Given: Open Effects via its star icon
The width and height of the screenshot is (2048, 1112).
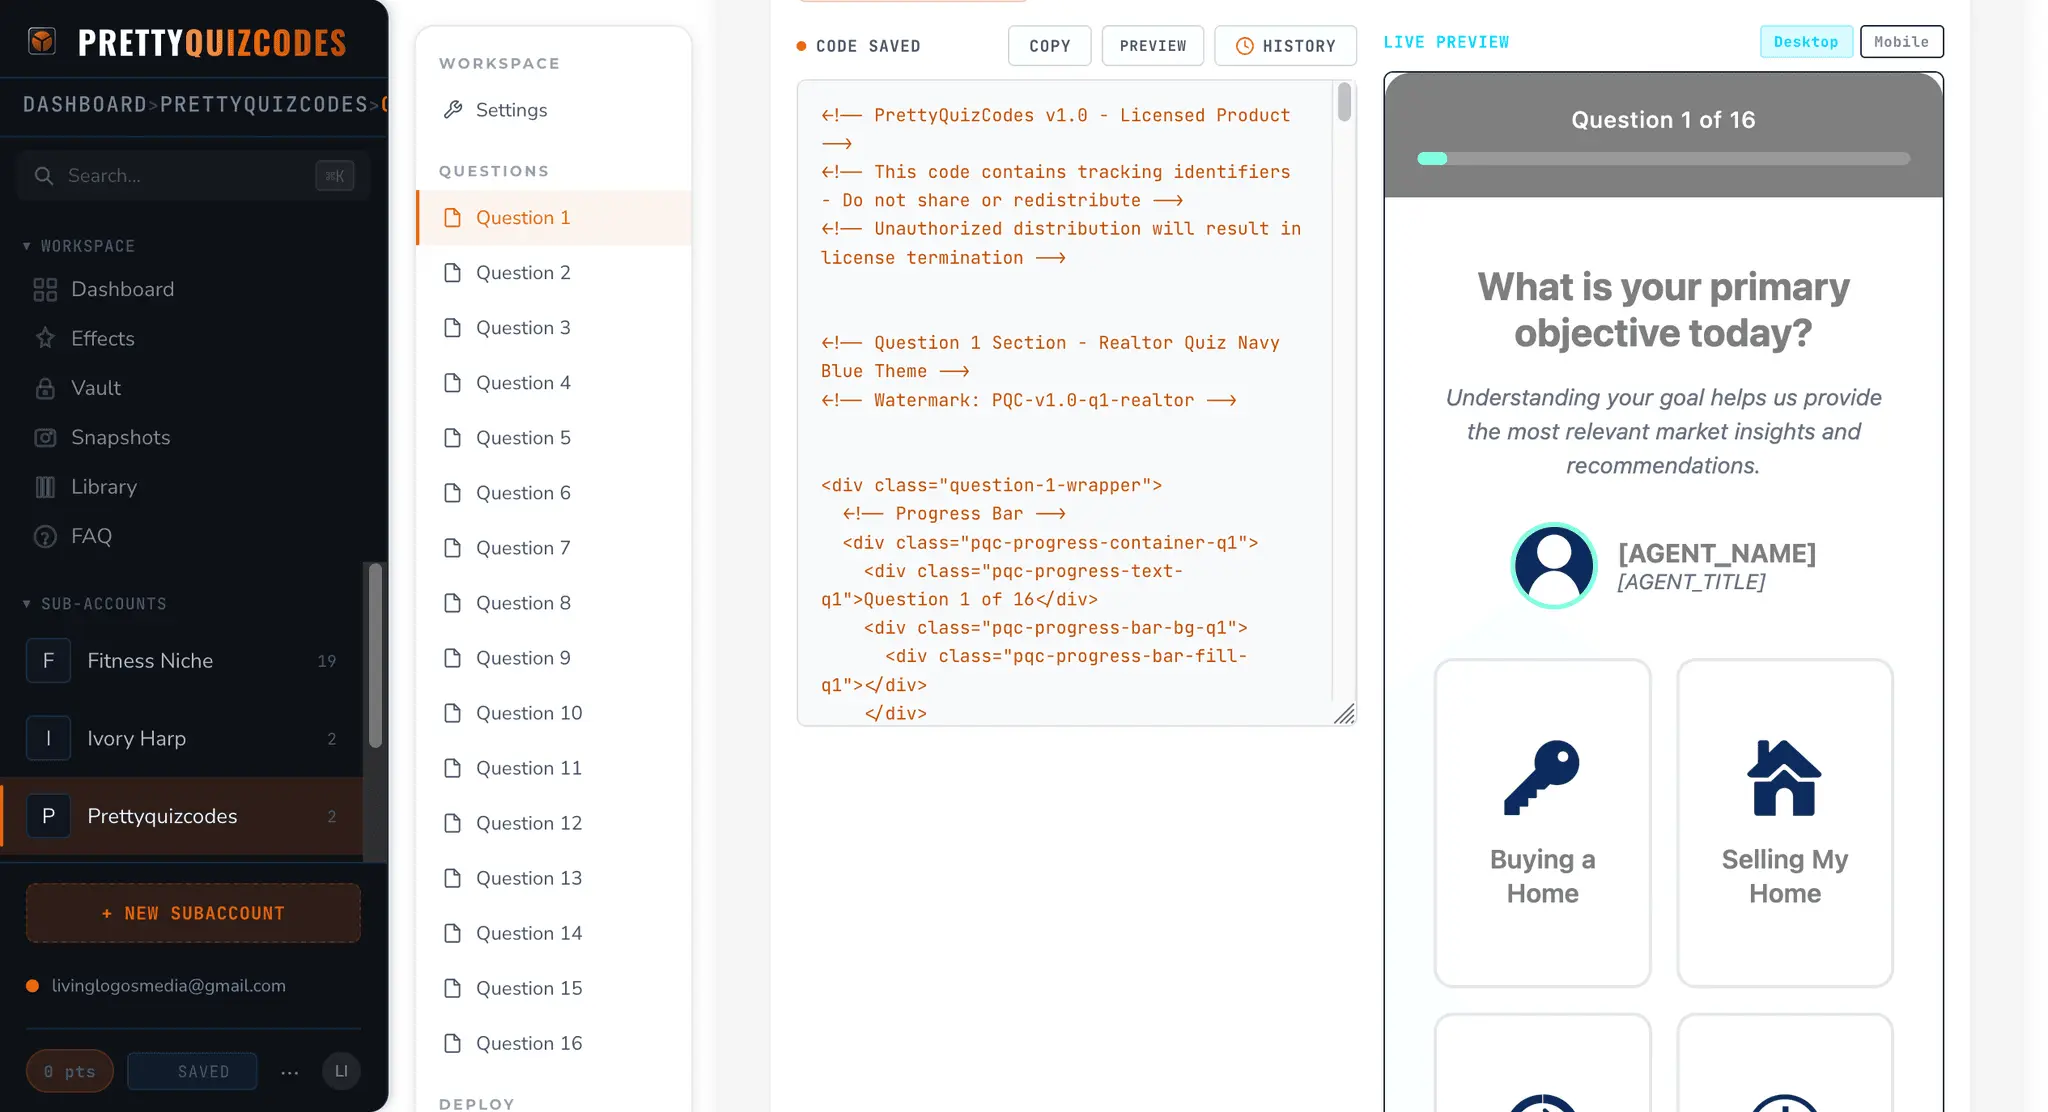Looking at the screenshot, I should click(45, 339).
